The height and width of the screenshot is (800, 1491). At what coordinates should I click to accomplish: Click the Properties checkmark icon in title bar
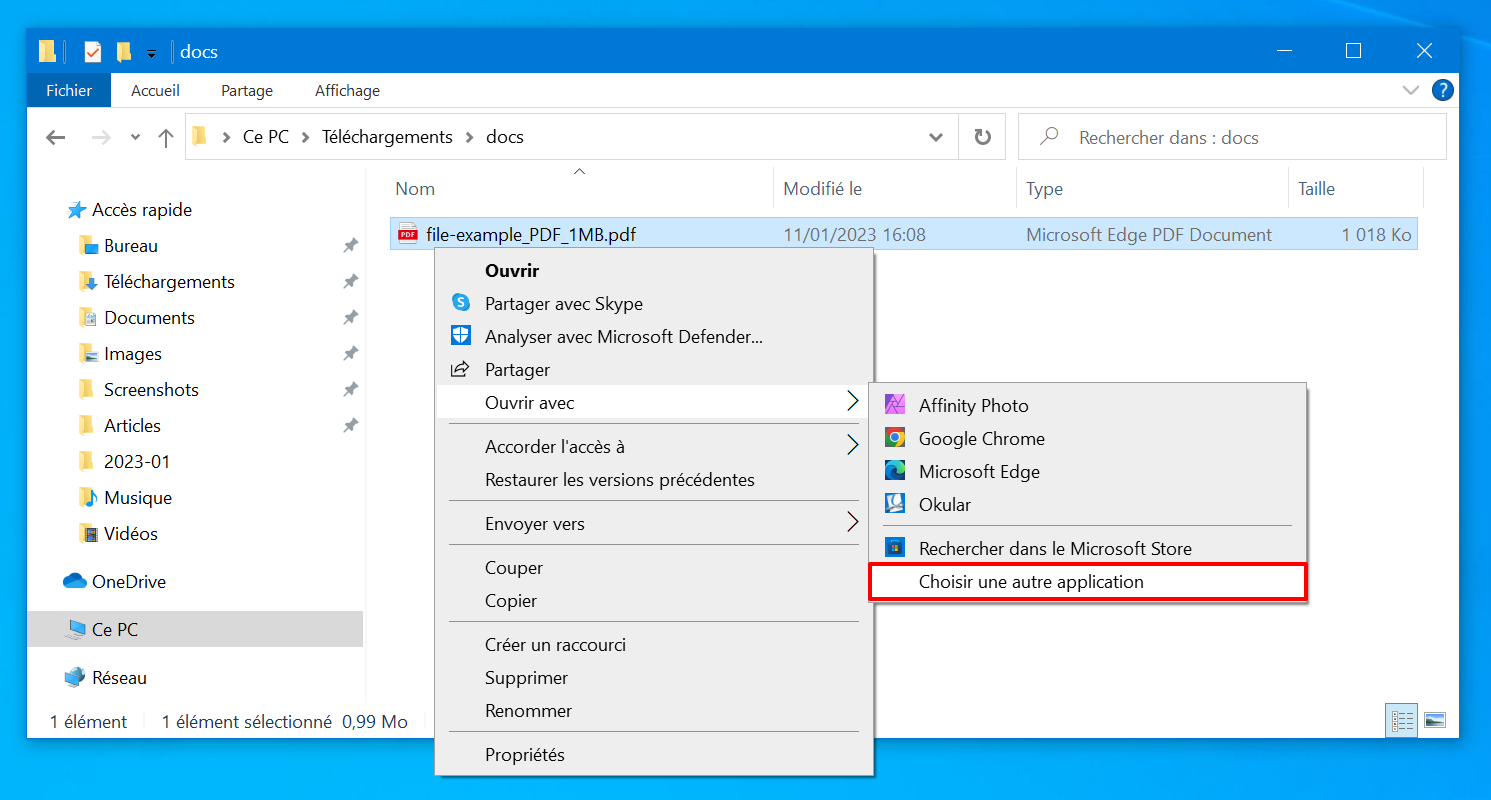point(93,52)
